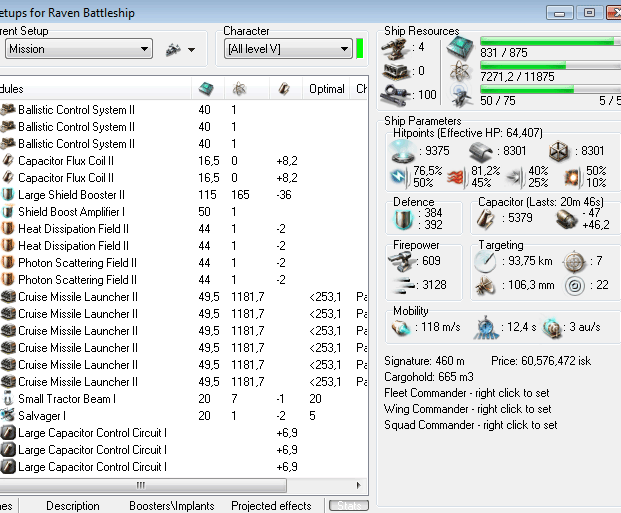Select the first Large Capacitor Control Circuit I
Viewport: 621px width, 513px height.
point(184,433)
